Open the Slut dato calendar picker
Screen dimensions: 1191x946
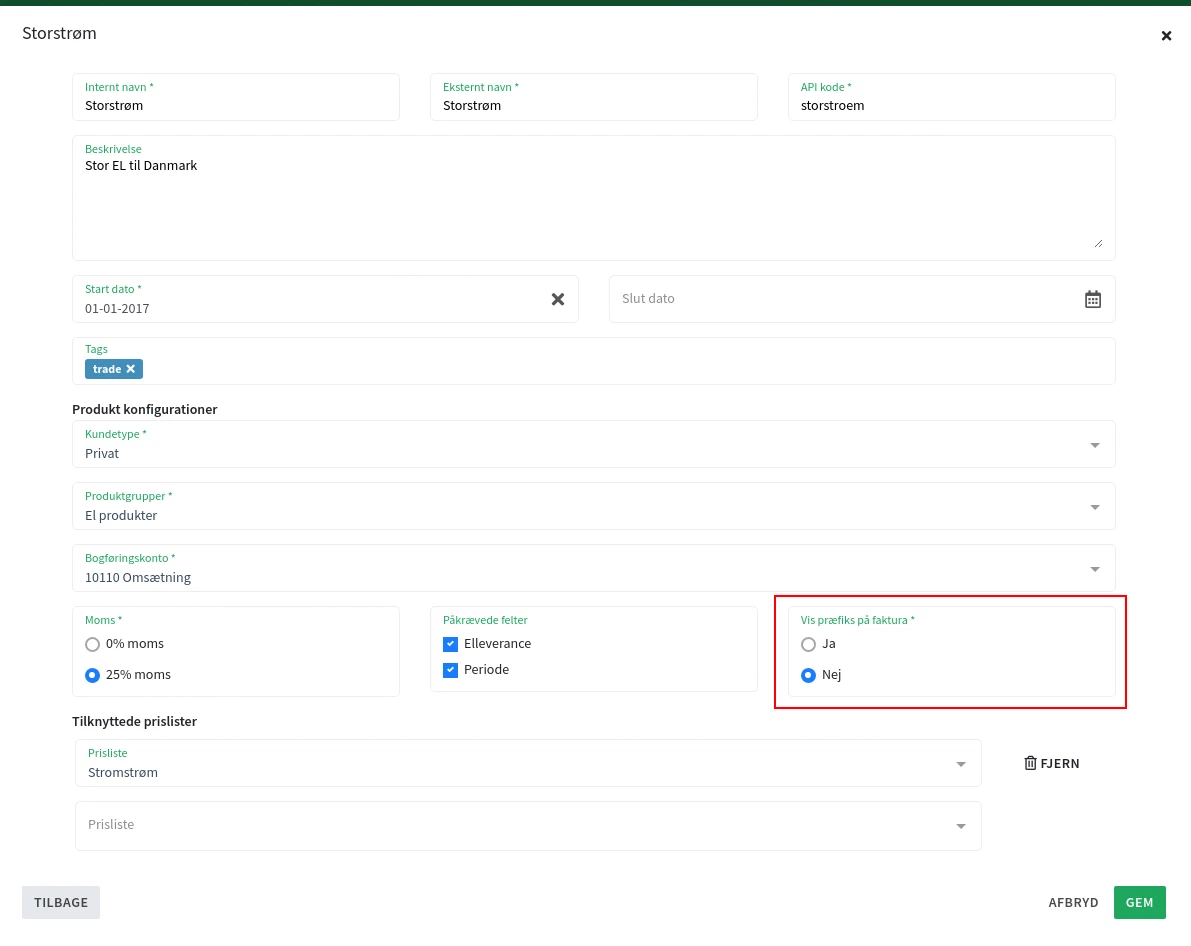click(x=1093, y=299)
